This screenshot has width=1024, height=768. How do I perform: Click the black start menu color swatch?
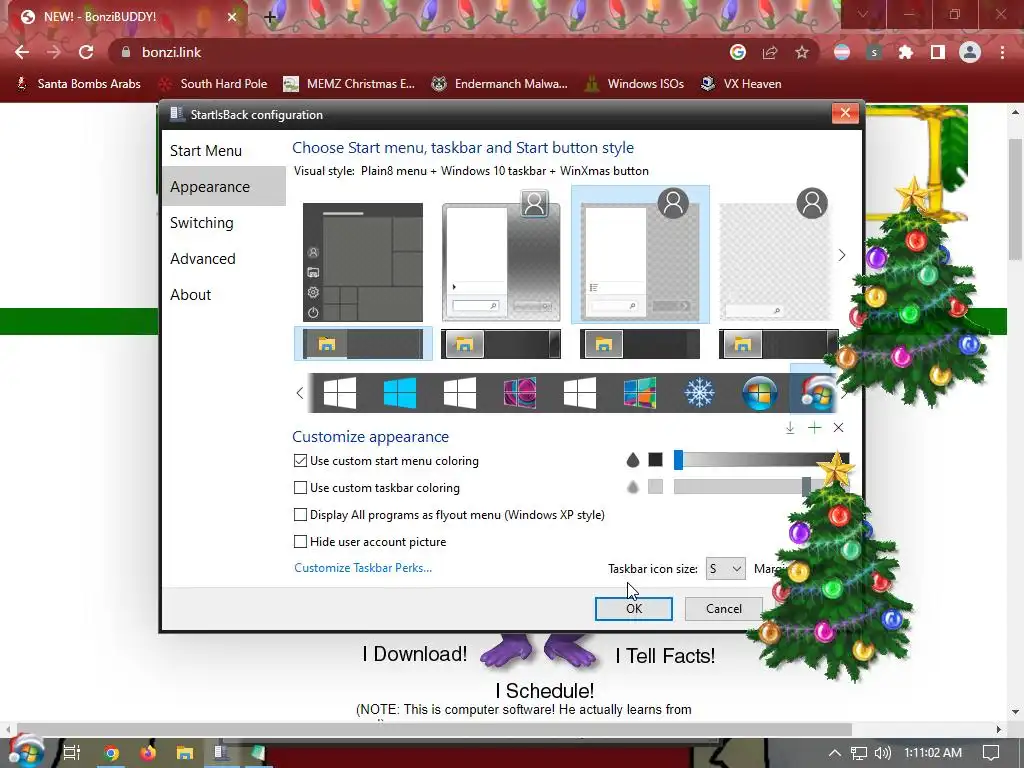pos(655,460)
